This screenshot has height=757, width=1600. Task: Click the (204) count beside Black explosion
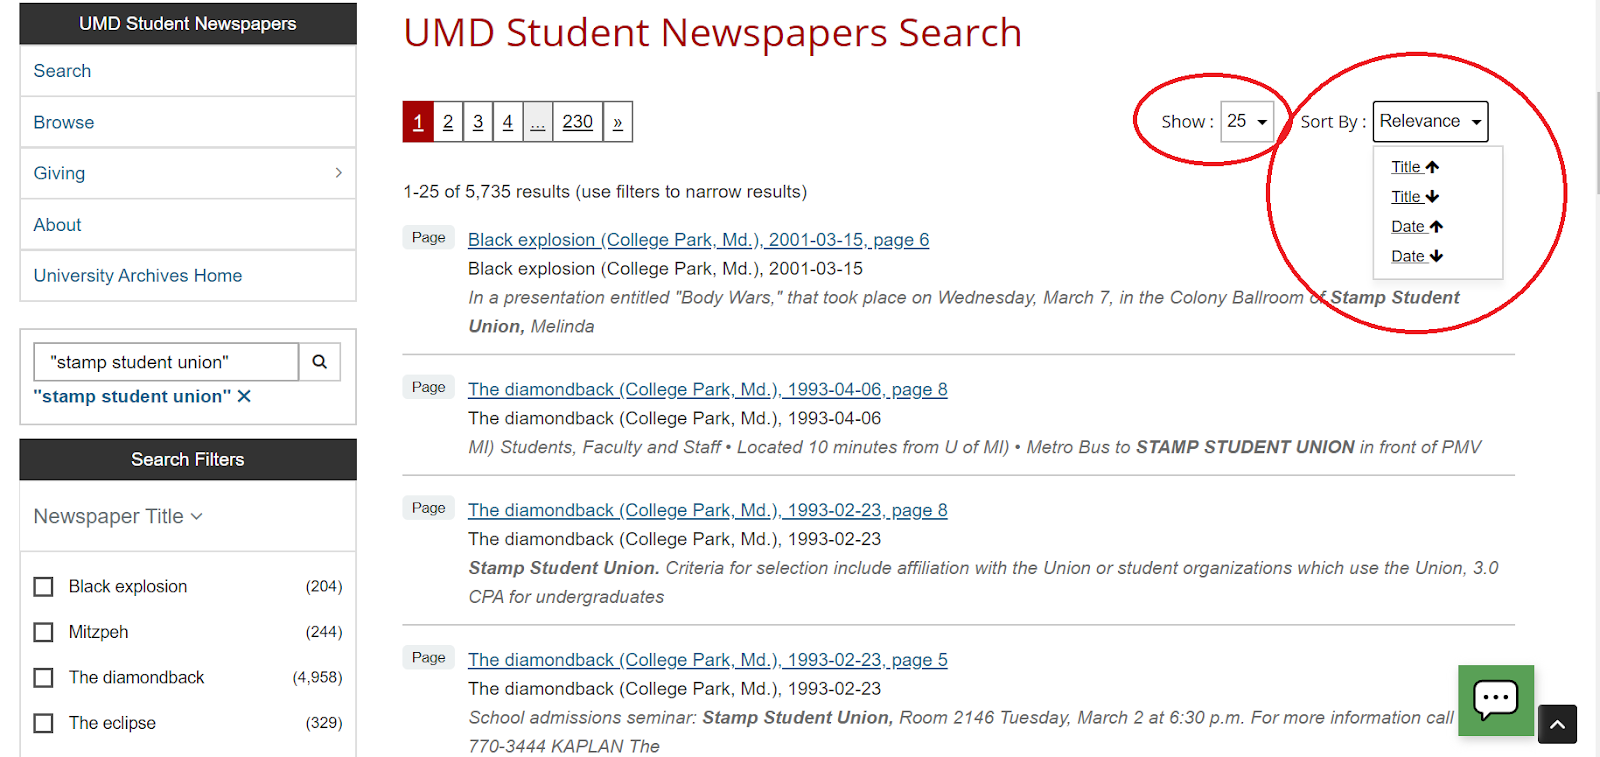point(324,587)
